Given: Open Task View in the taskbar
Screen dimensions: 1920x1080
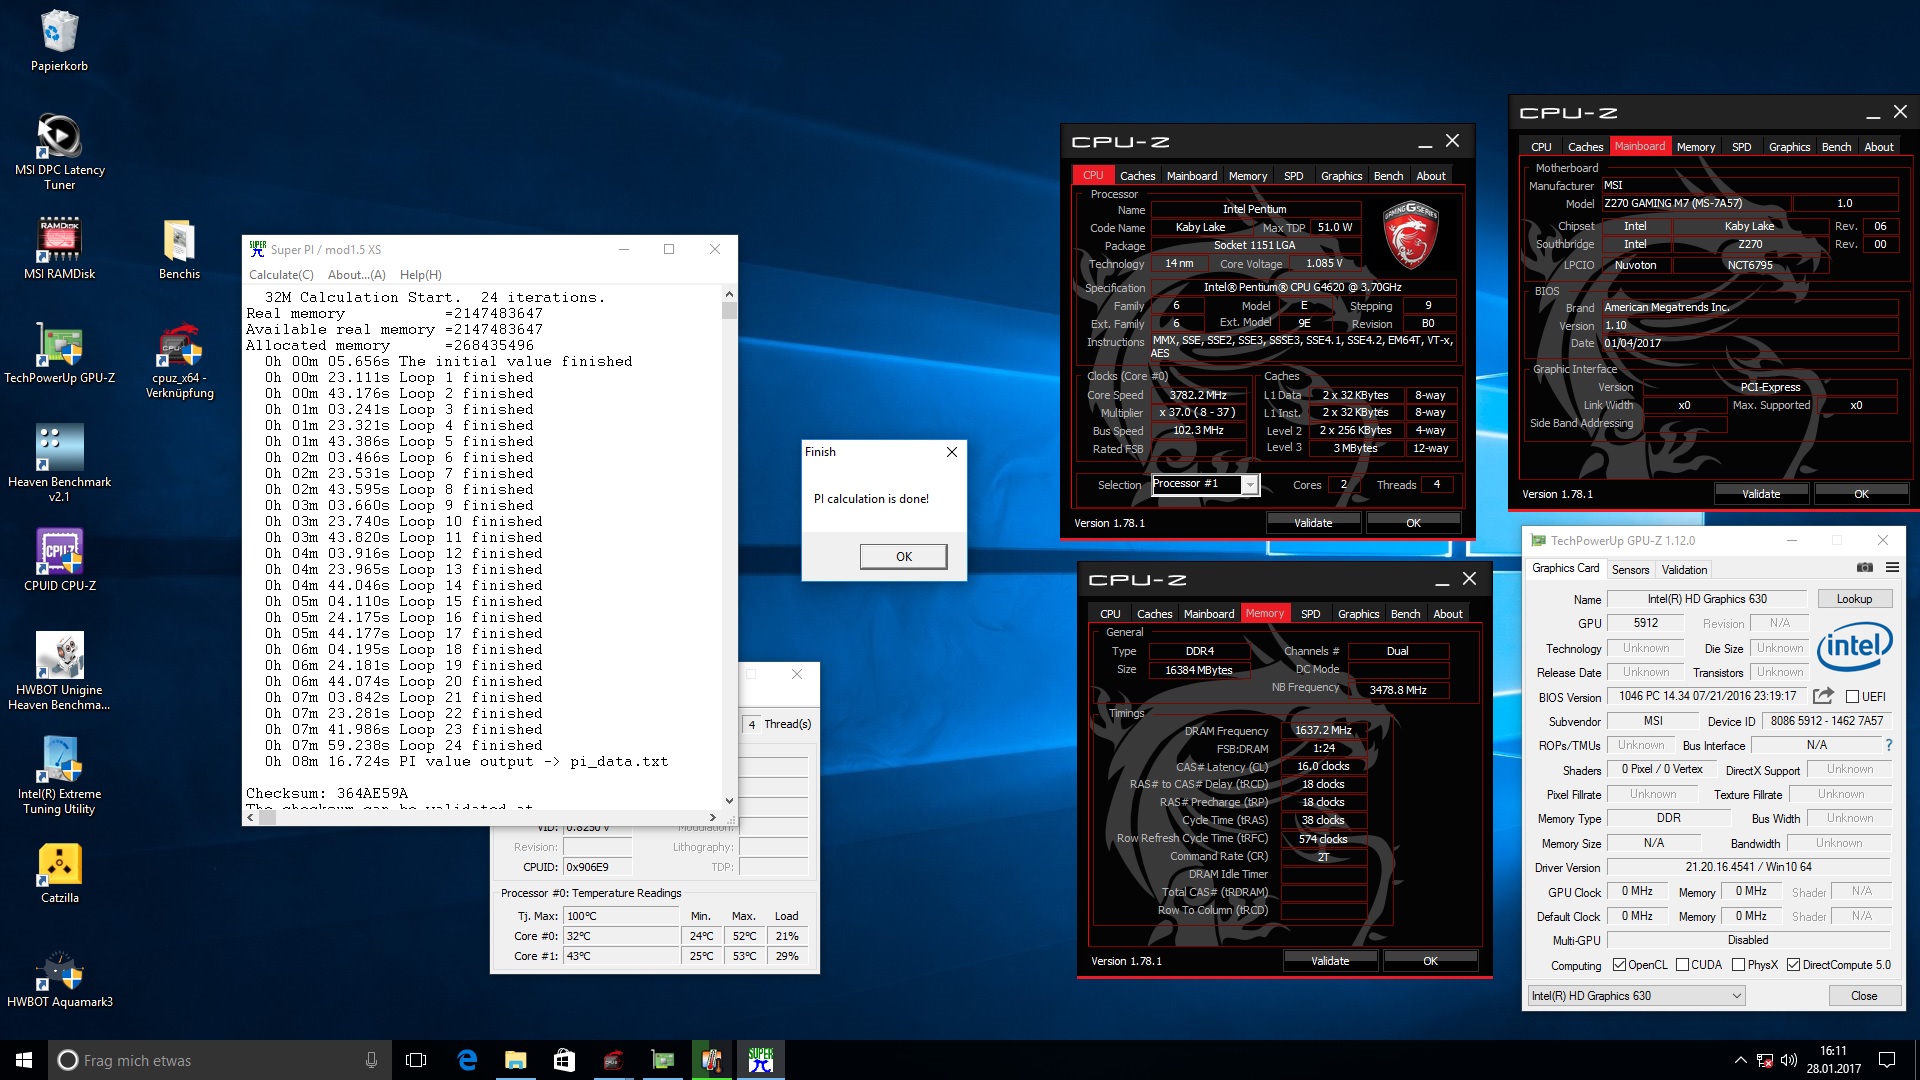Looking at the screenshot, I should coord(416,1060).
